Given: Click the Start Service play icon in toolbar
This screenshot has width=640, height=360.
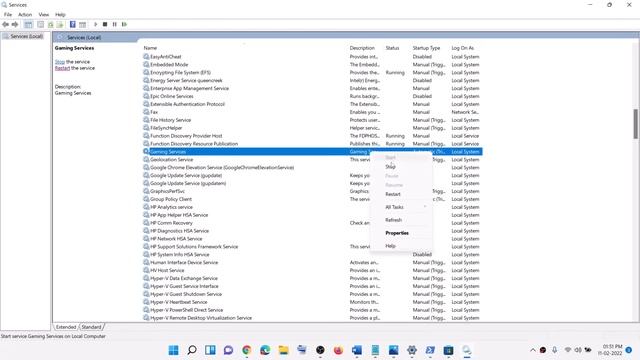Looking at the screenshot, I should click(x=96, y=24).
